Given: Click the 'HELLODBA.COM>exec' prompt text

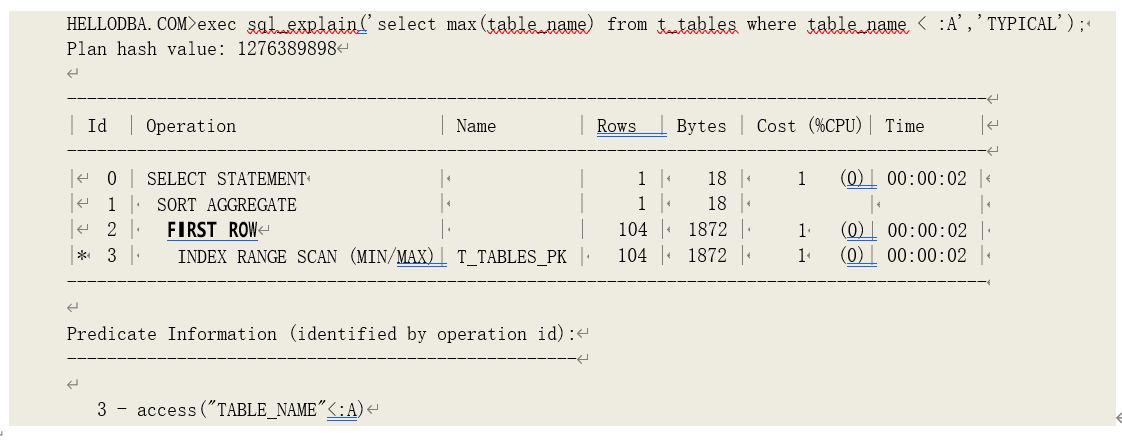Looking at the screenshot, I should 130,24.
